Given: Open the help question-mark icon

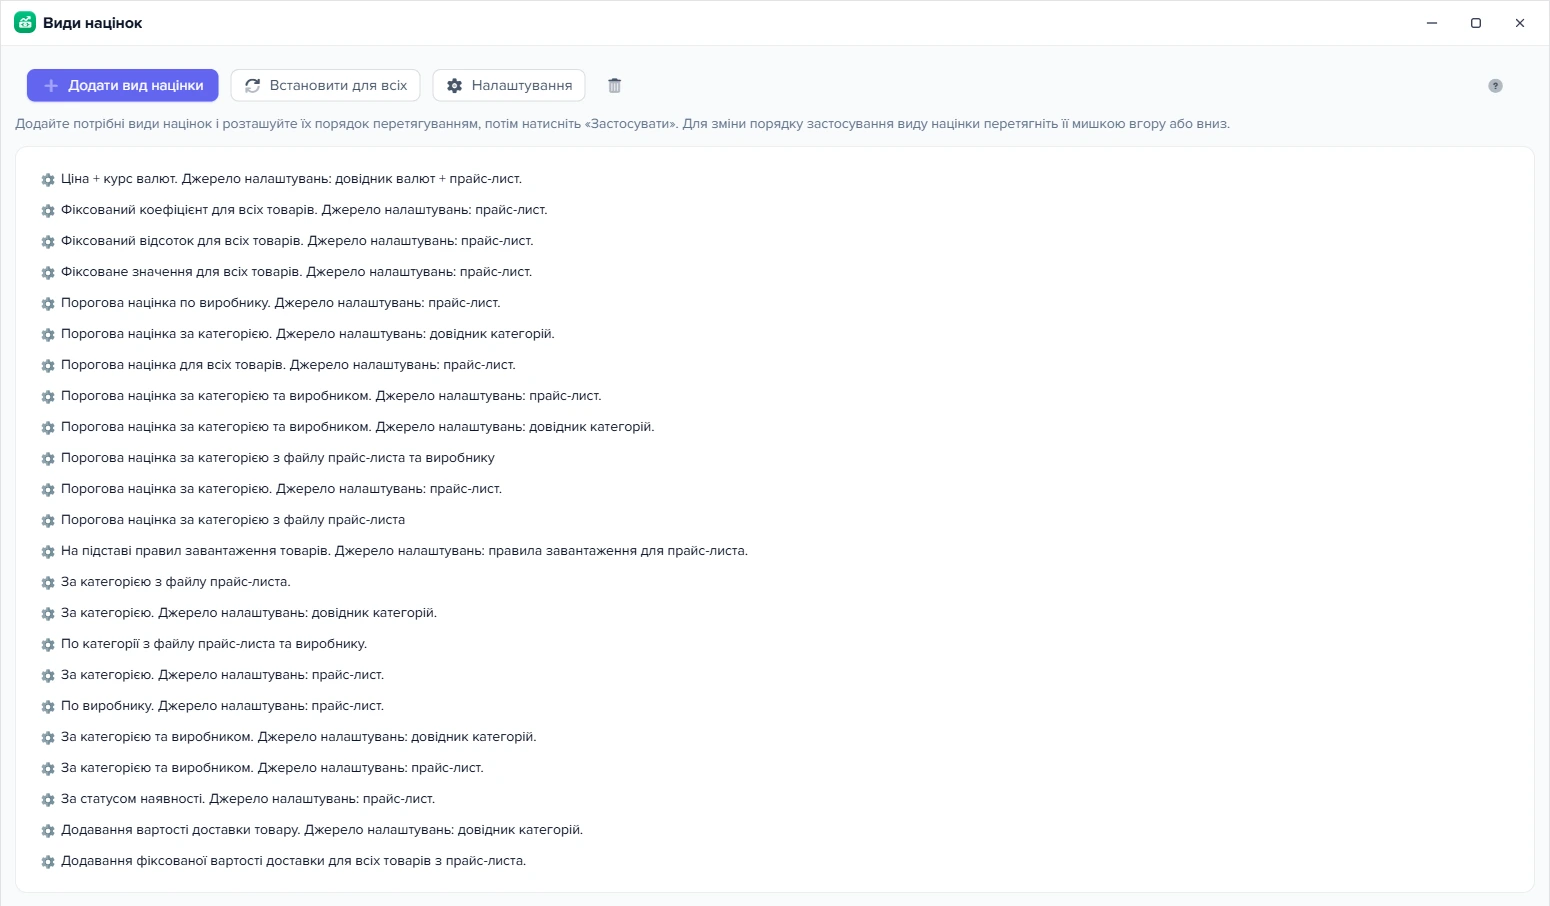Looking at the screenshot, I should 1495,86.
